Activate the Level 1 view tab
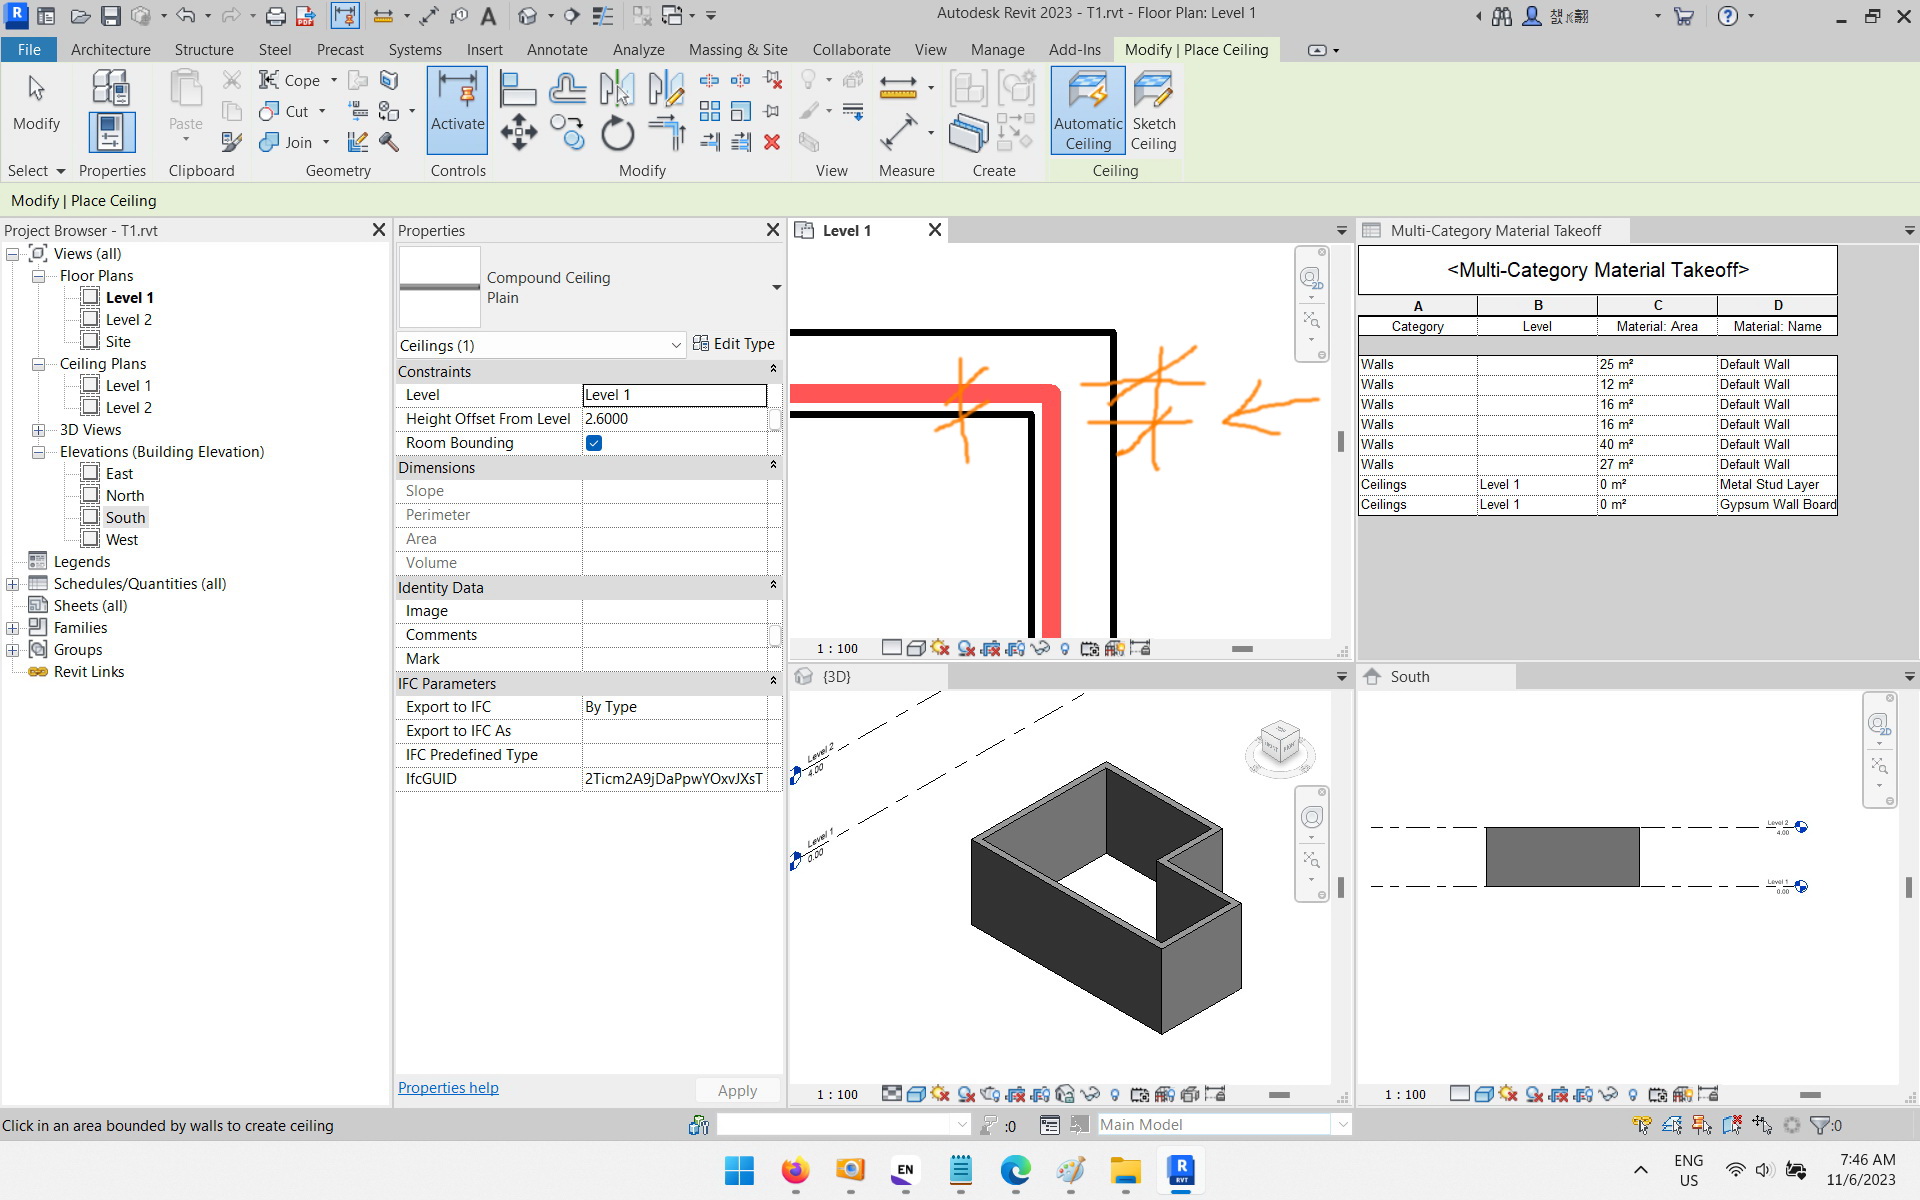The height and width of the screenshot is (1200, 1920). click(846, 230)
